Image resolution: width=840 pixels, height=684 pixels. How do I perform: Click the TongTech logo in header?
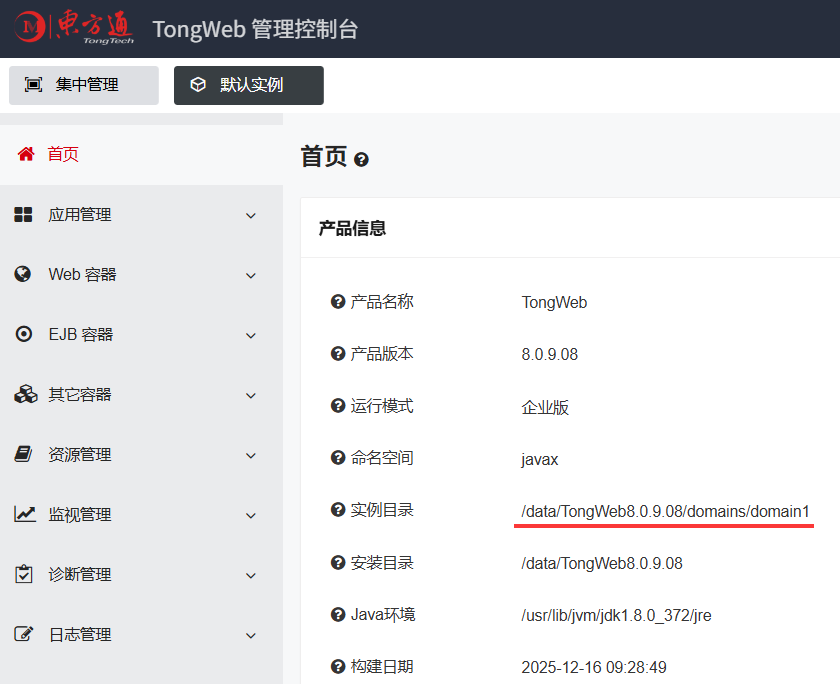[x=74, y=27]
